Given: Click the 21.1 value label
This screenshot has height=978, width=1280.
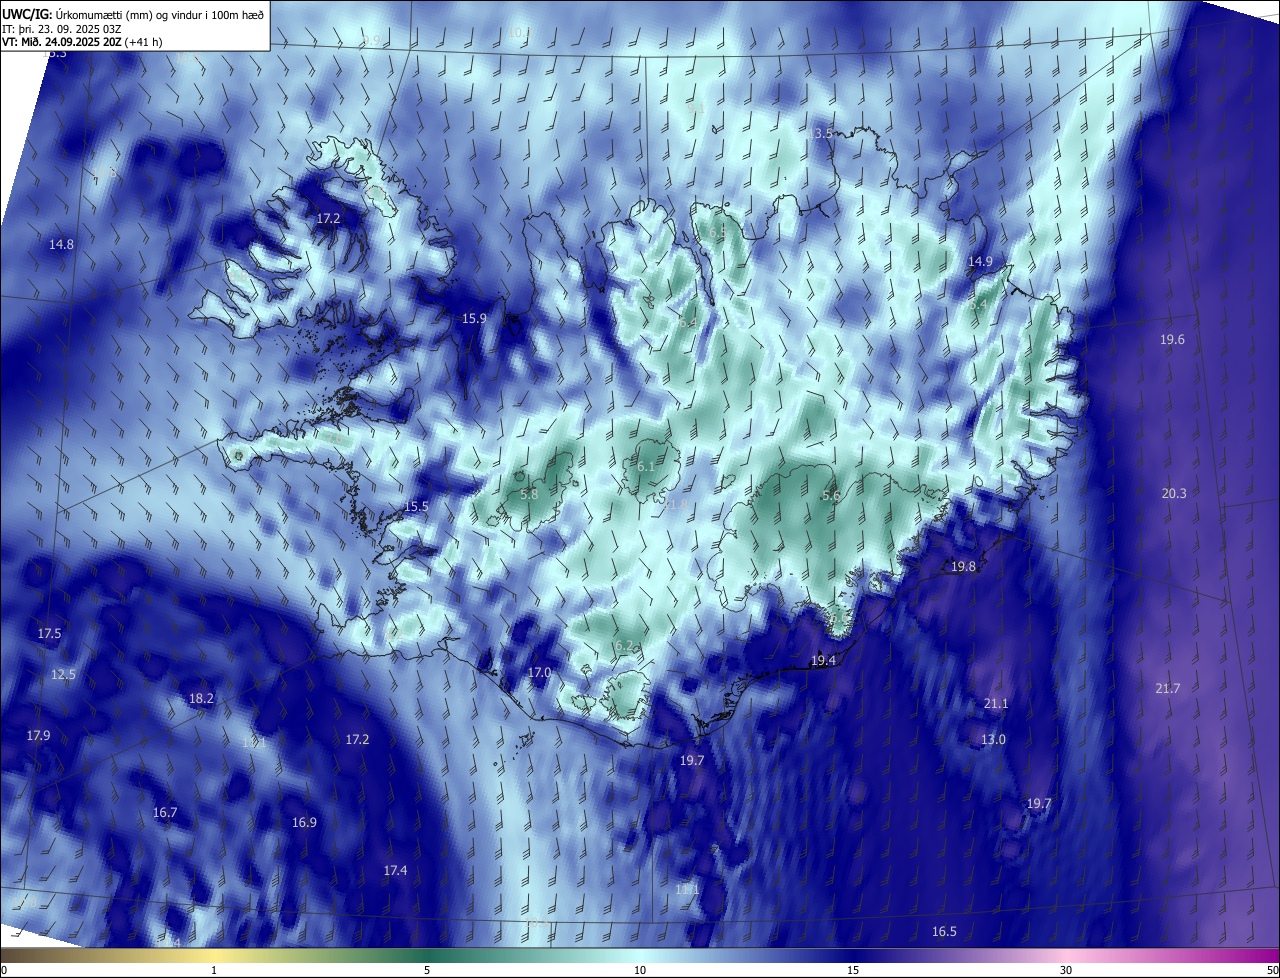Looking at the screenshot, I should coord(996,704).
